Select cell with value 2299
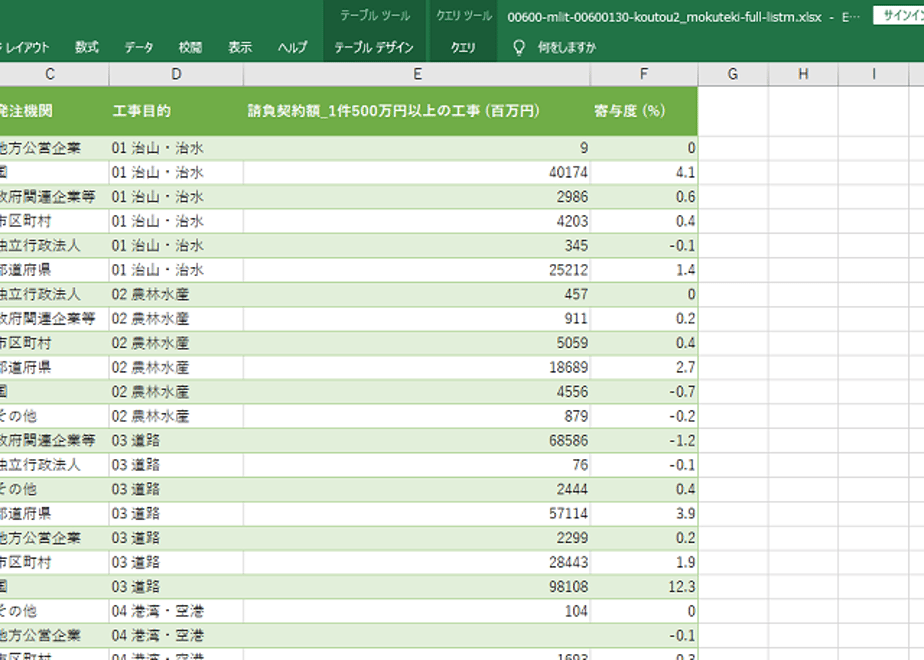The width and height of the screenshot is (924, 660). (x=417, y=538)
